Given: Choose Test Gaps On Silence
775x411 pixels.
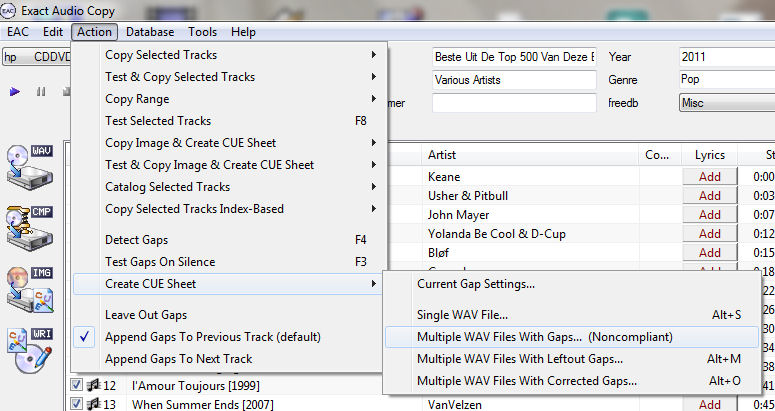Looking at the screenshot, I should [x=227, y=262].
